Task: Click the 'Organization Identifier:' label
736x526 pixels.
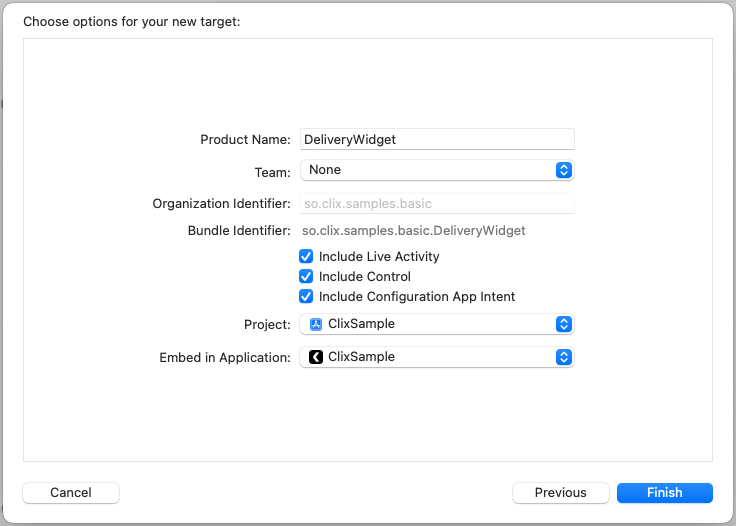Action: pos(222,204)
